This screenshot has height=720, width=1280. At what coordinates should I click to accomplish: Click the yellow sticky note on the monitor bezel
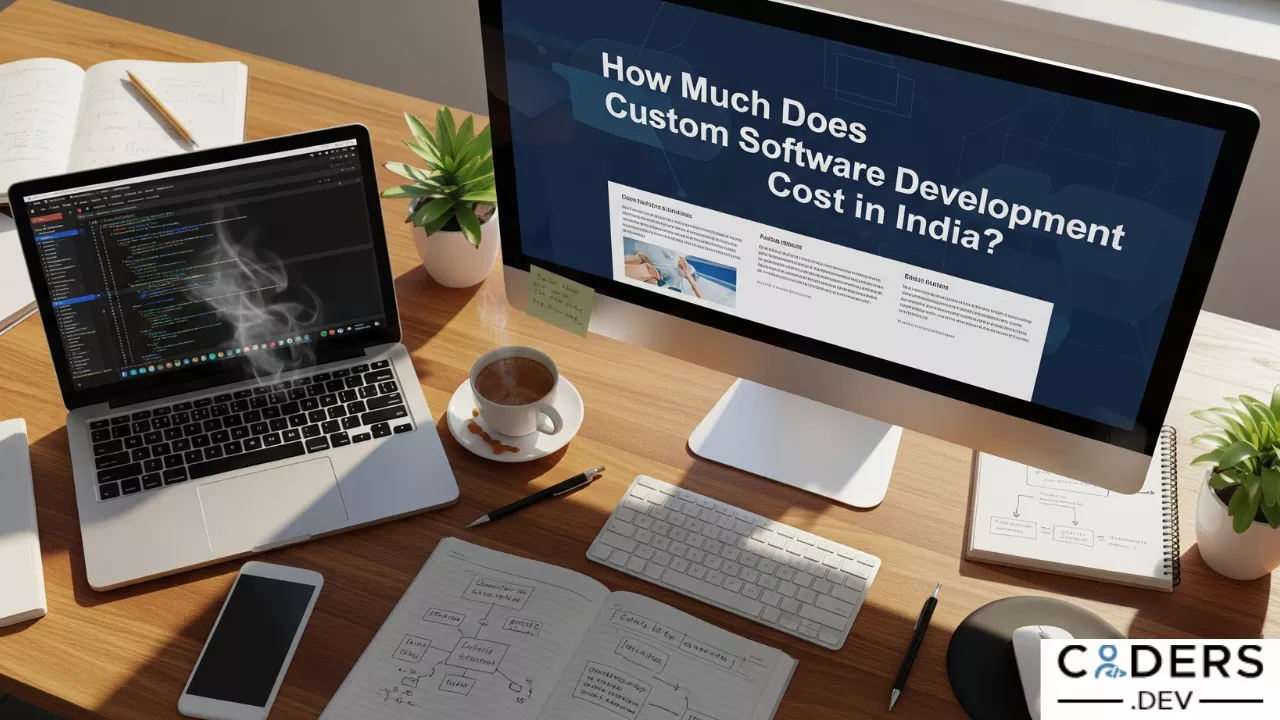[561, 299]
